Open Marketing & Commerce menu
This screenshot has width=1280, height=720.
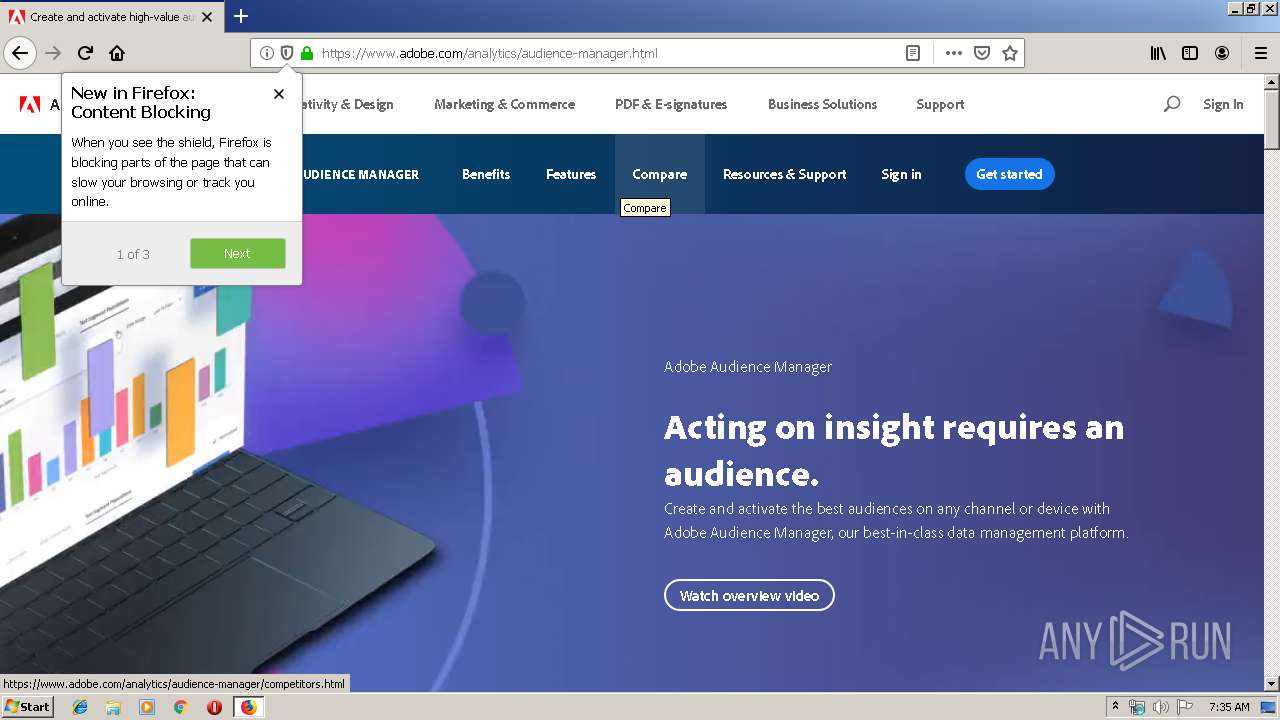click(x=504, y=104)
